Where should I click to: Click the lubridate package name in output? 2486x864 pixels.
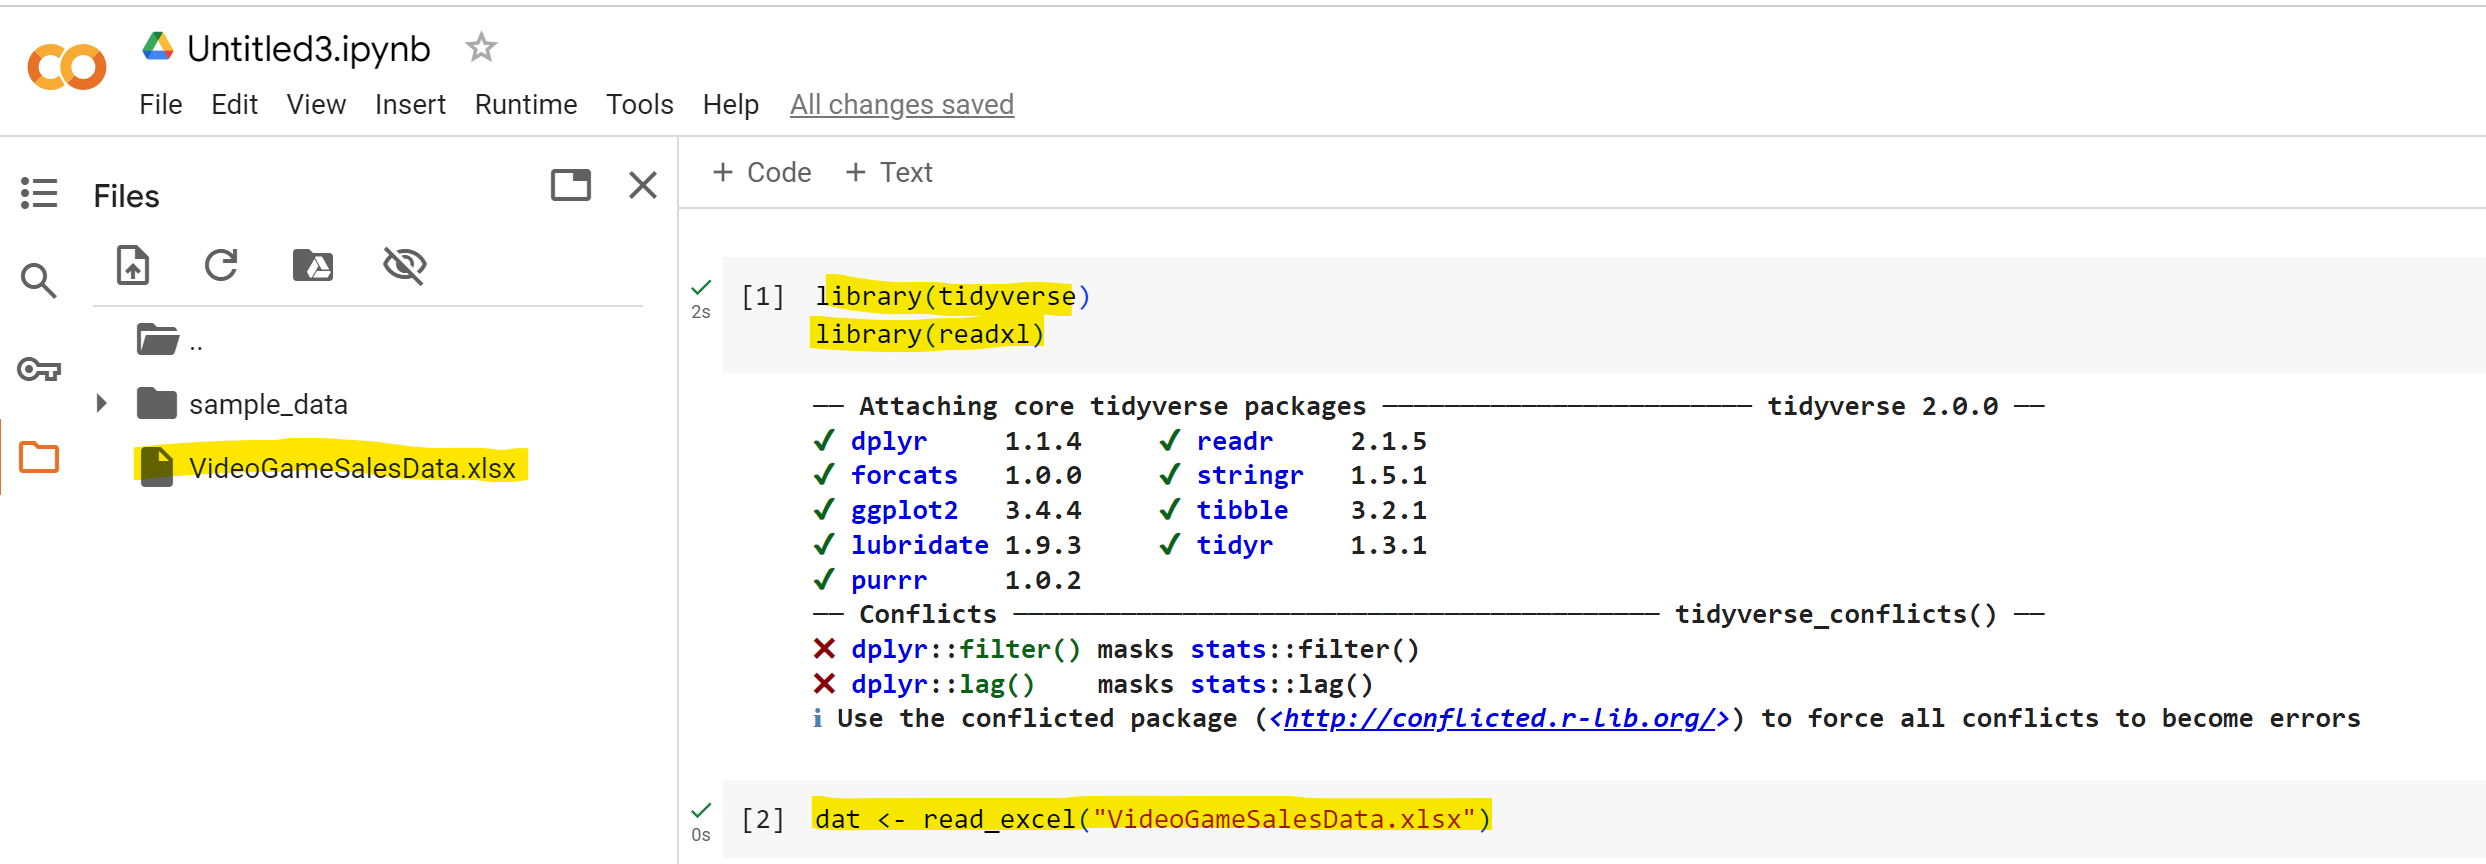pyautogui.click(x=920, y=545)
